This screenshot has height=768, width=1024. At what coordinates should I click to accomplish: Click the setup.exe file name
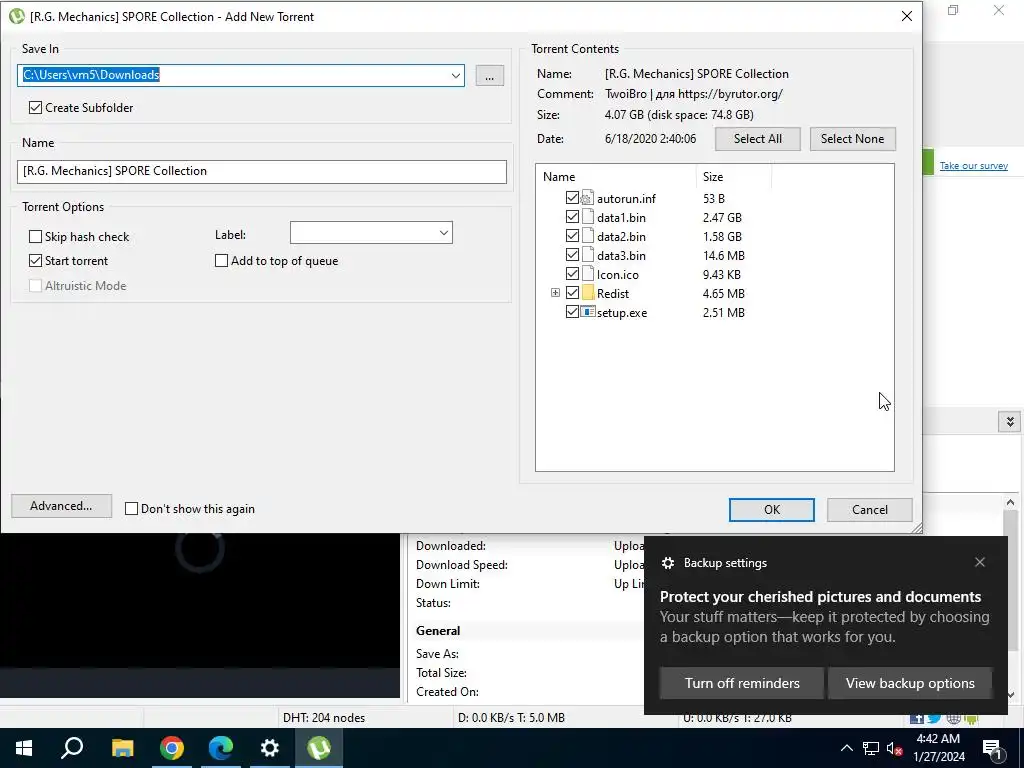(622, 313)
